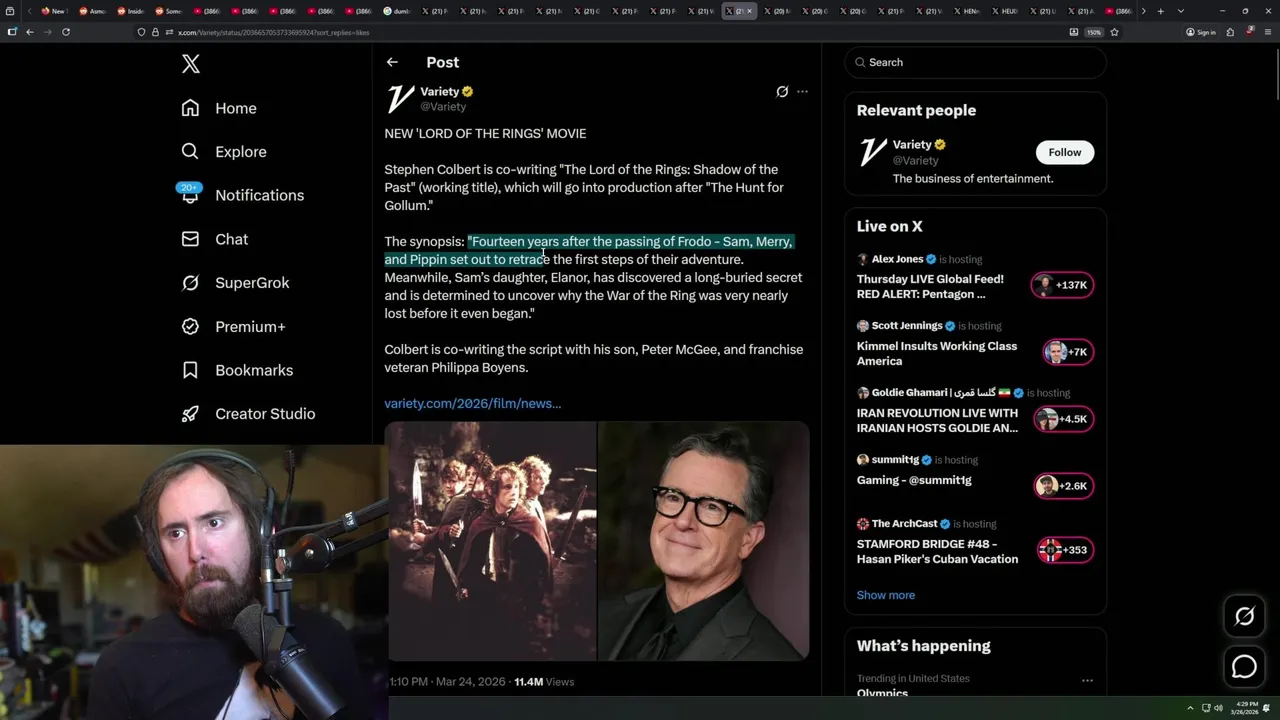Click the X logo in the sidebar
Screen dimensions: 1280x720
click(x=190, y=65)
